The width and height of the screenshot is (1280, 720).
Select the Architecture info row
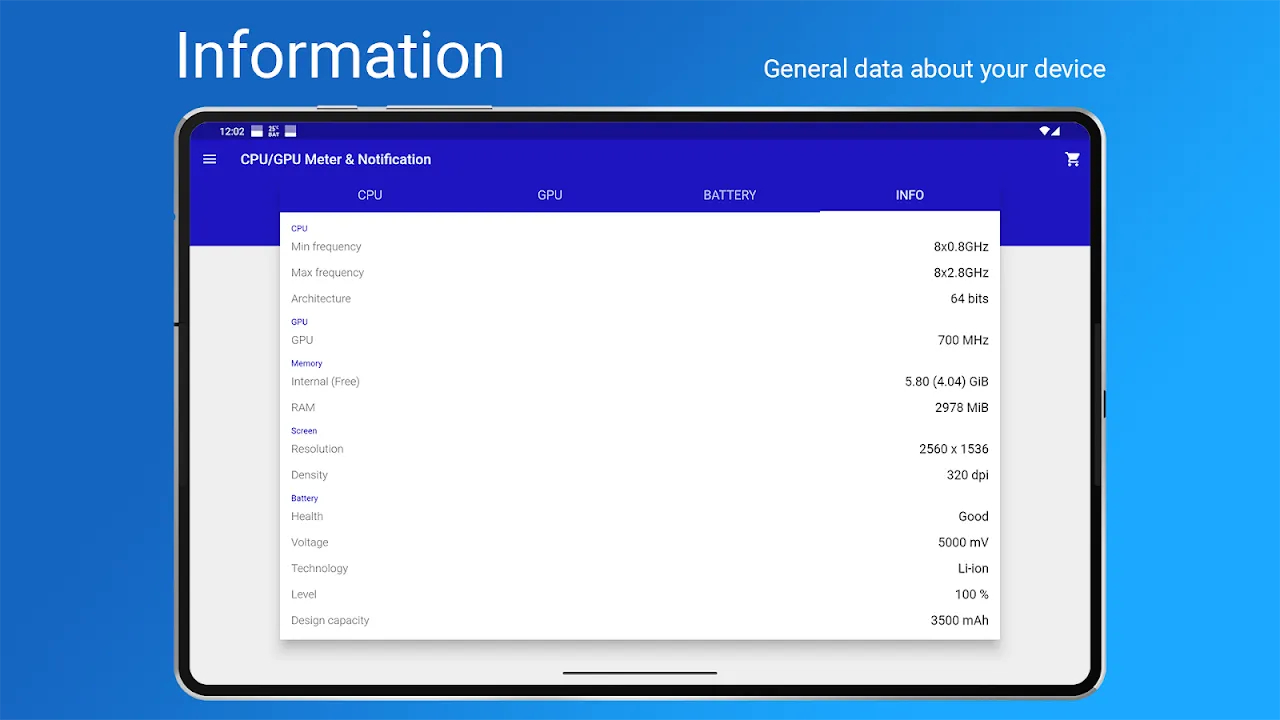640,298
